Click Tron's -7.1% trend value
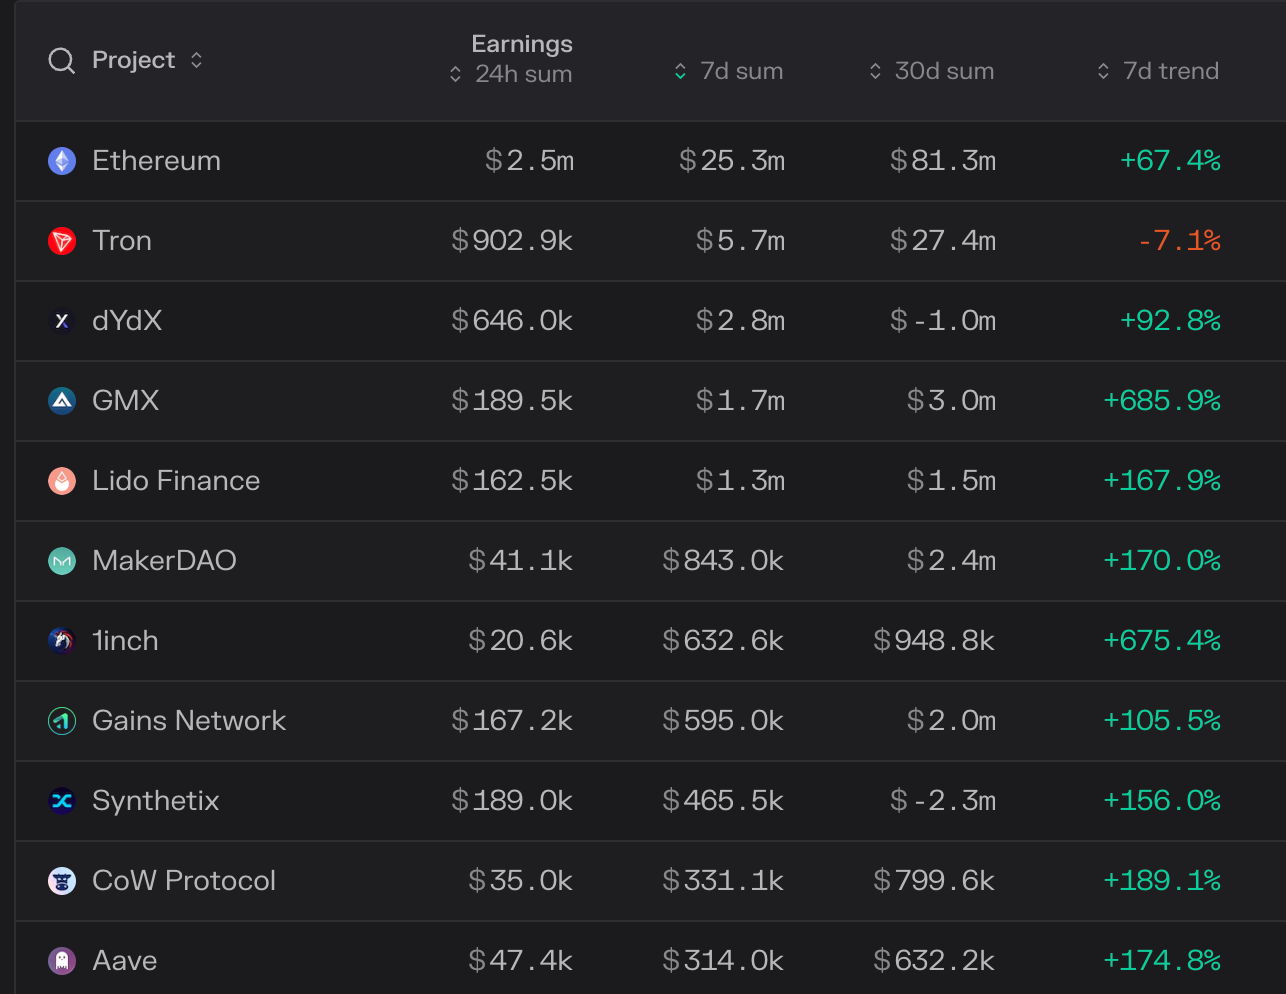 tap(1180, 241)
